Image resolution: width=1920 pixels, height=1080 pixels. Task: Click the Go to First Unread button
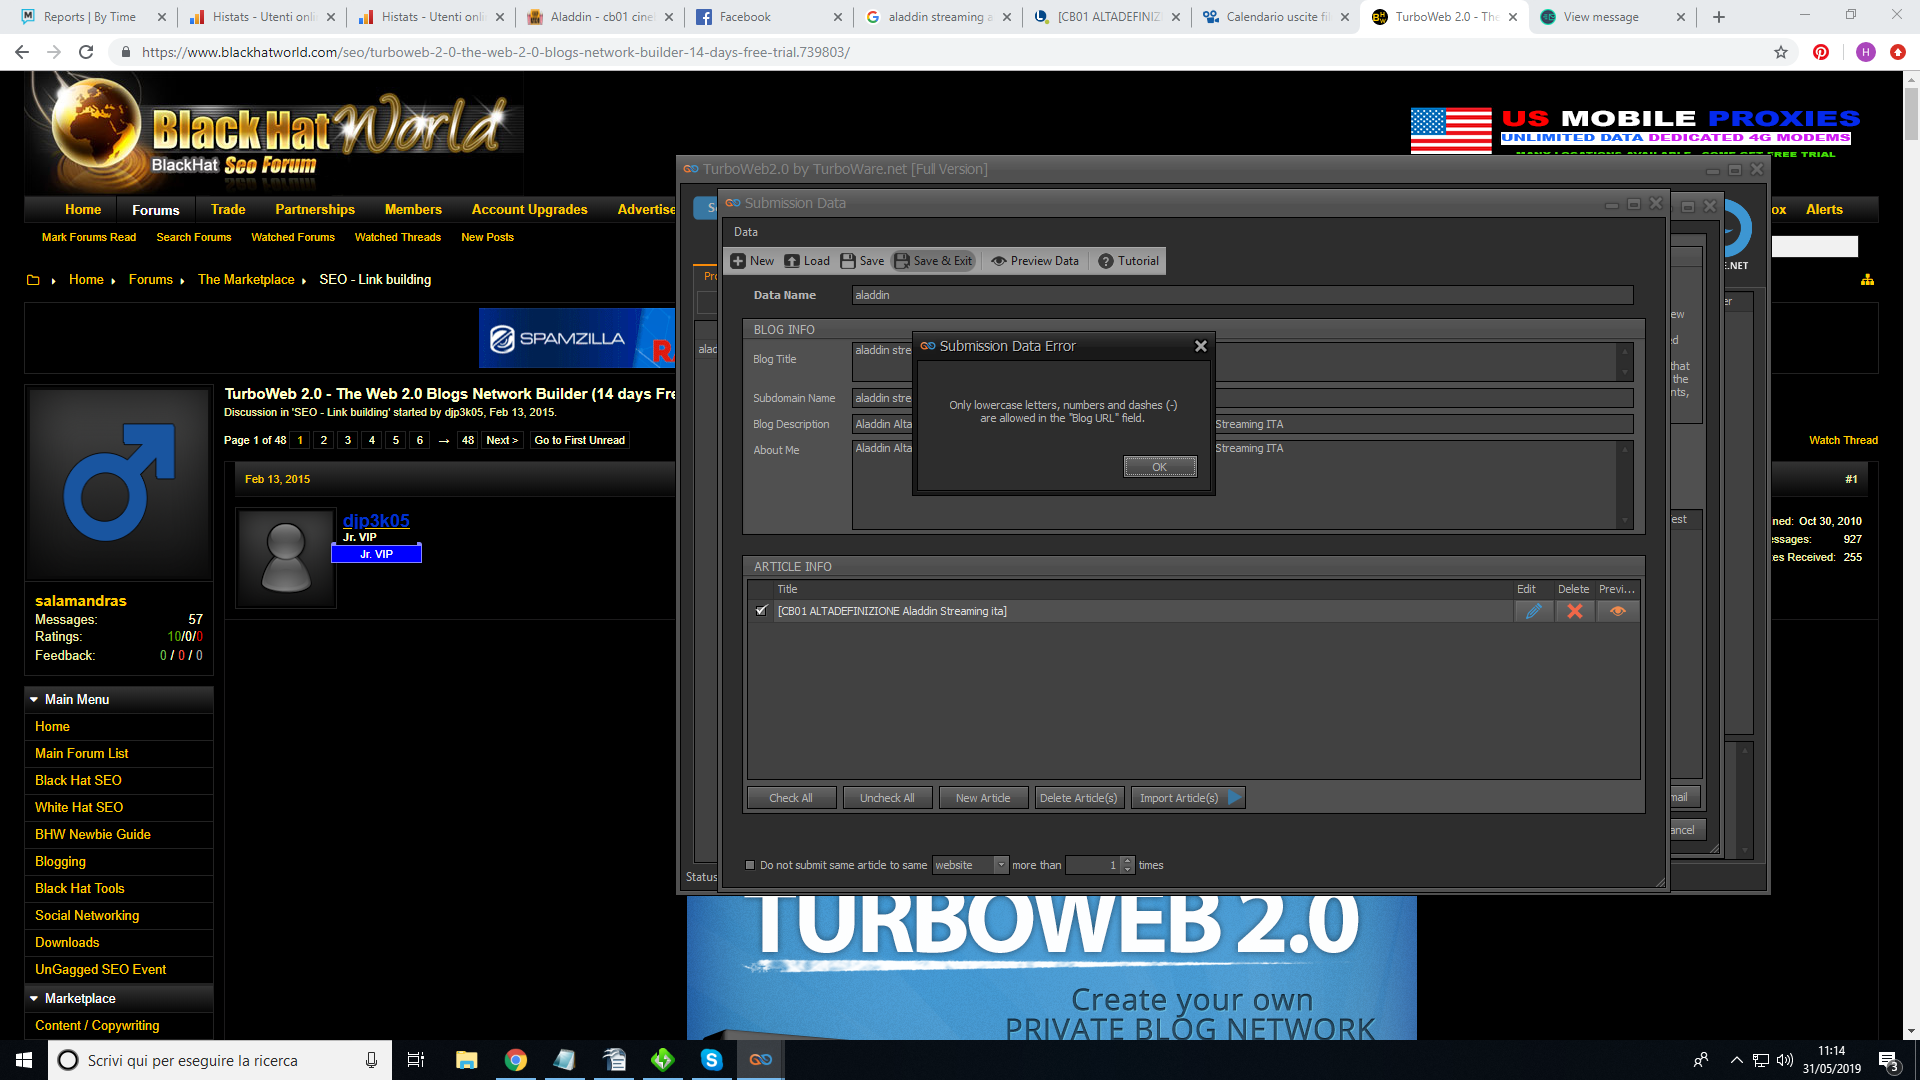click(x=580, y=440)
